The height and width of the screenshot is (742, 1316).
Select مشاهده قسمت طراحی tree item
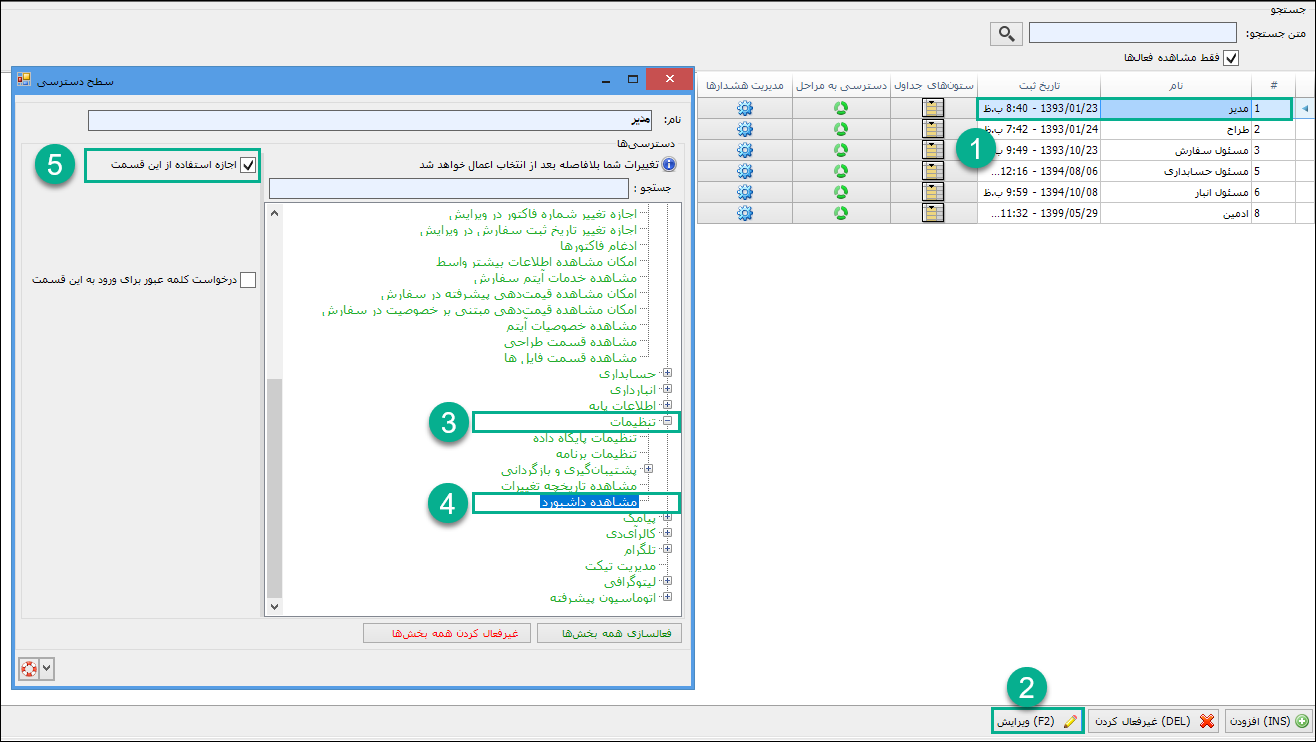[571, 341]
